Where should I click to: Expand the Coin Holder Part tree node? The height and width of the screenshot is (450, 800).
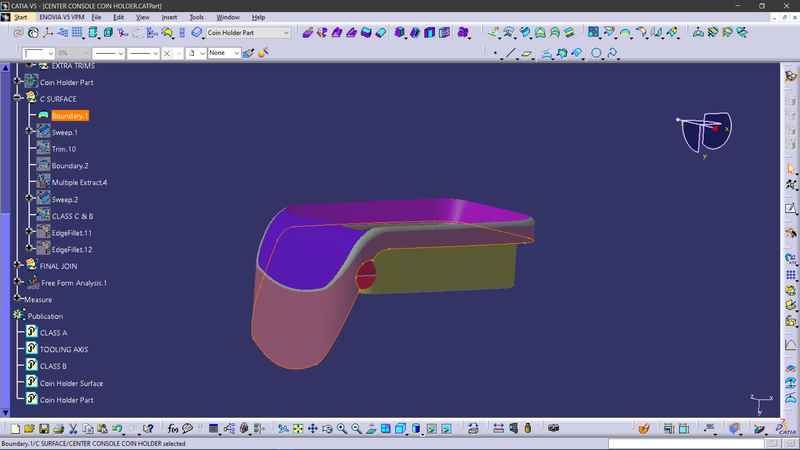(17, 80)
